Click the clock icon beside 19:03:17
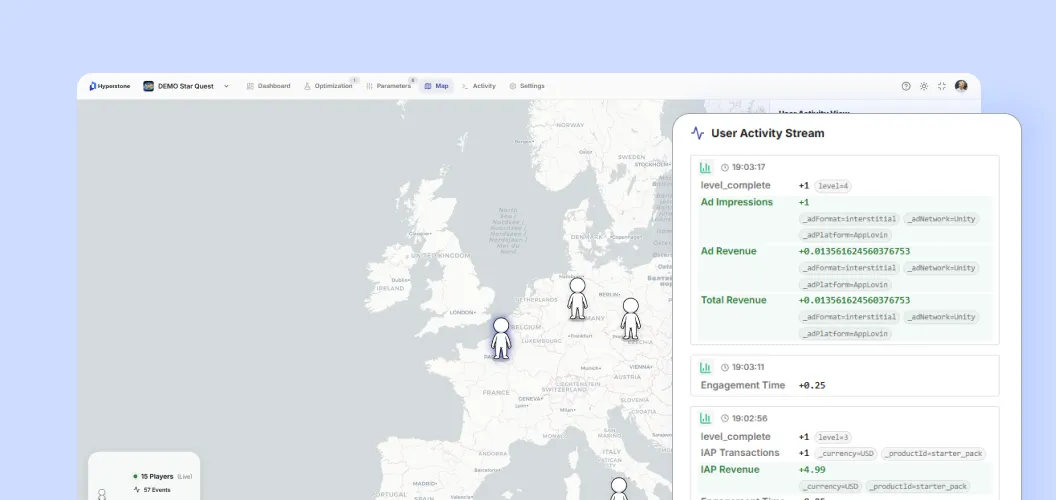 [725, 167]
